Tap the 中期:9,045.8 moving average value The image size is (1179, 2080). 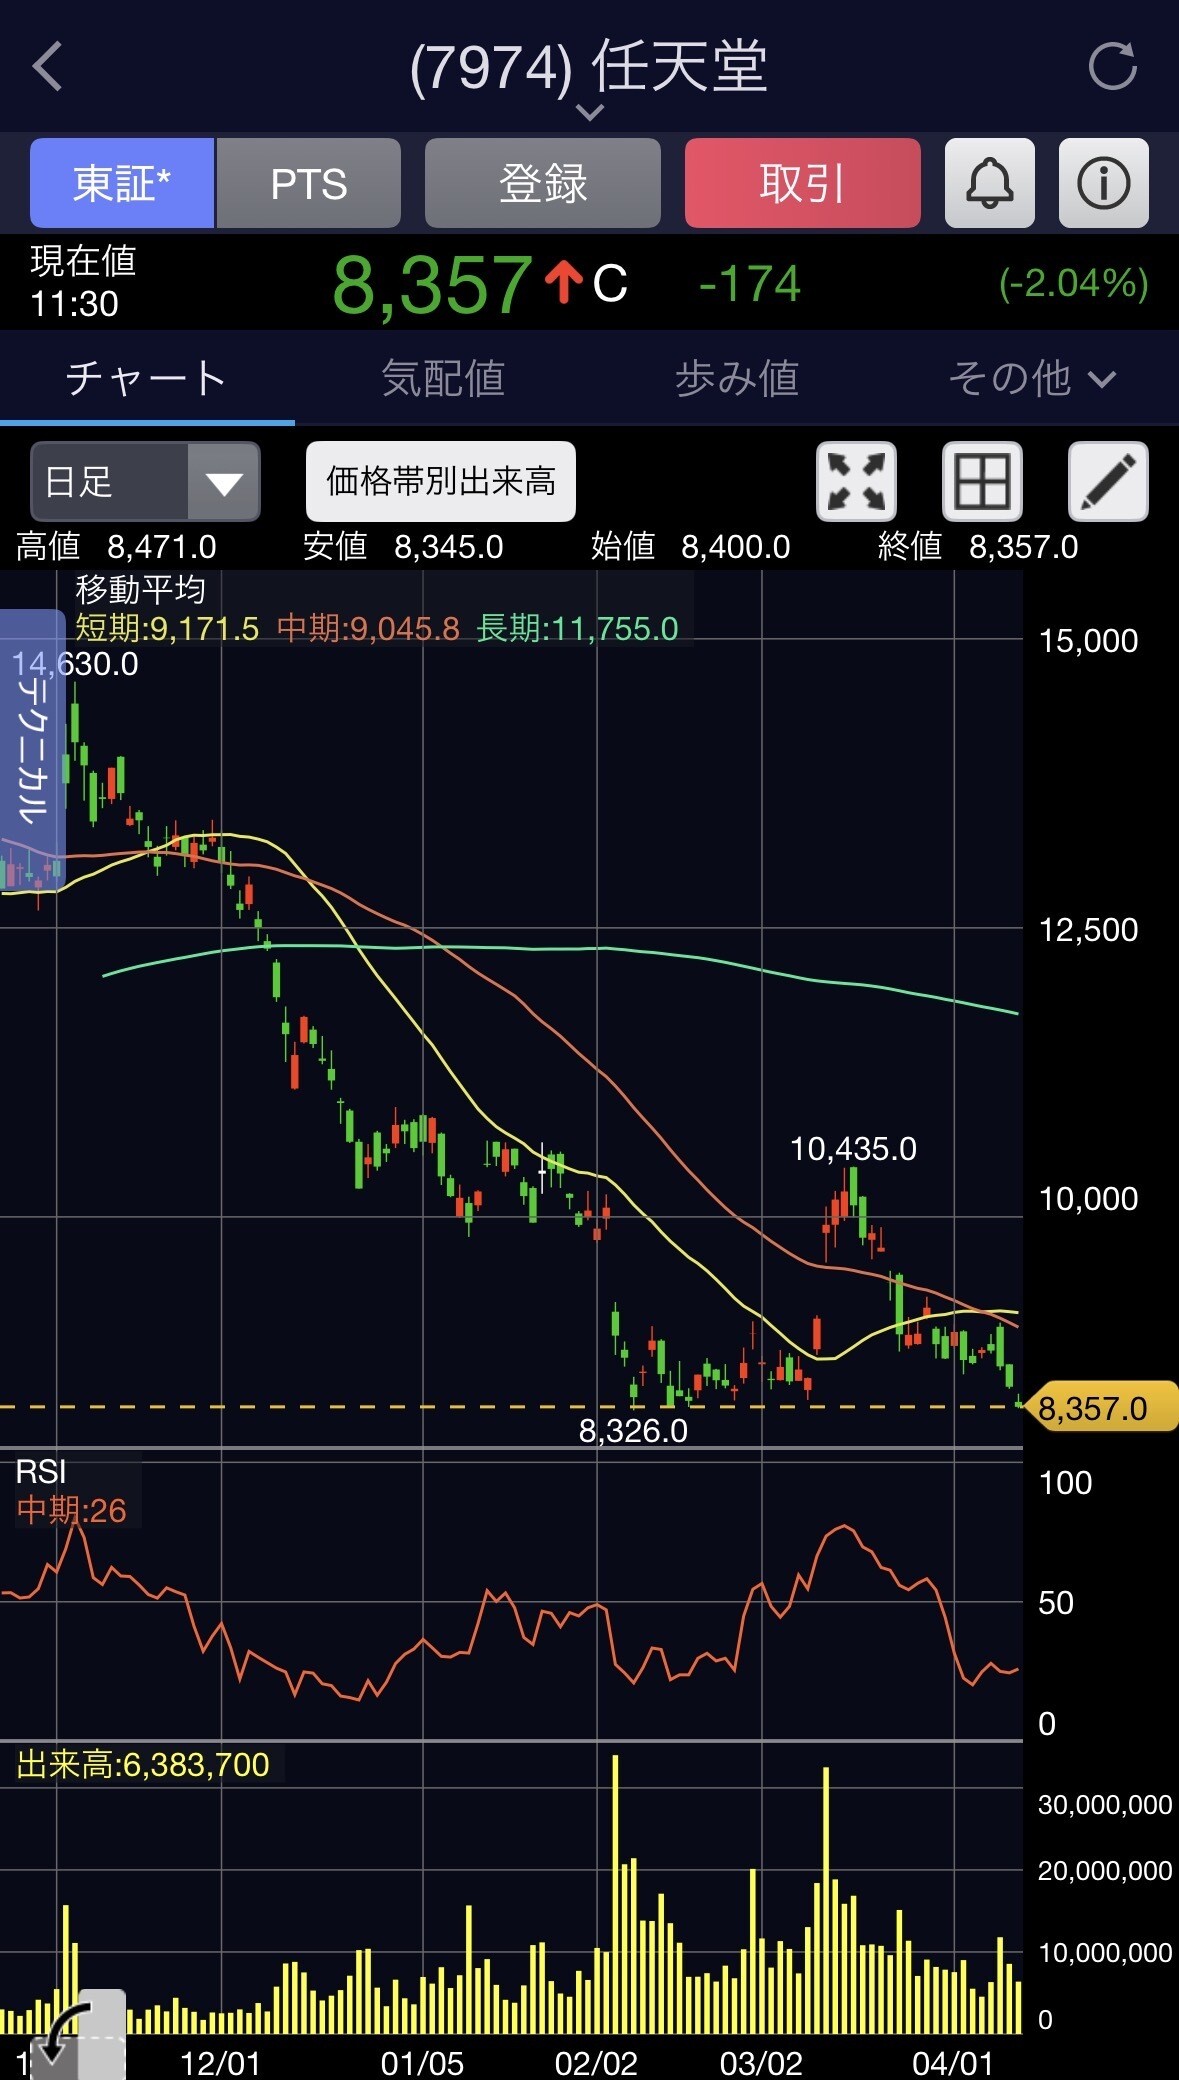(x=368, y=629)
